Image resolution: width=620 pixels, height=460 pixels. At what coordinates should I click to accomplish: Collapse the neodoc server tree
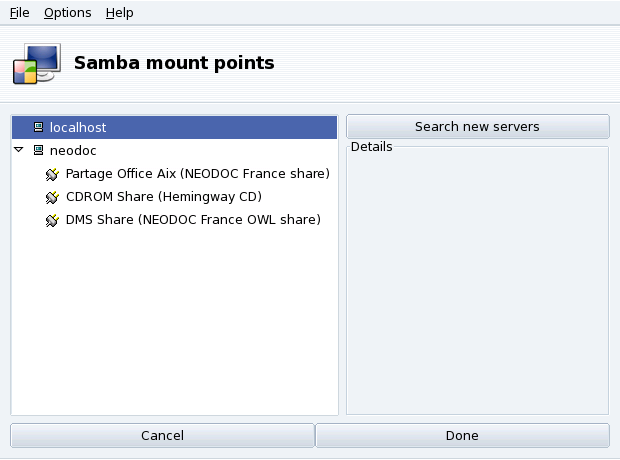point(19,150)
